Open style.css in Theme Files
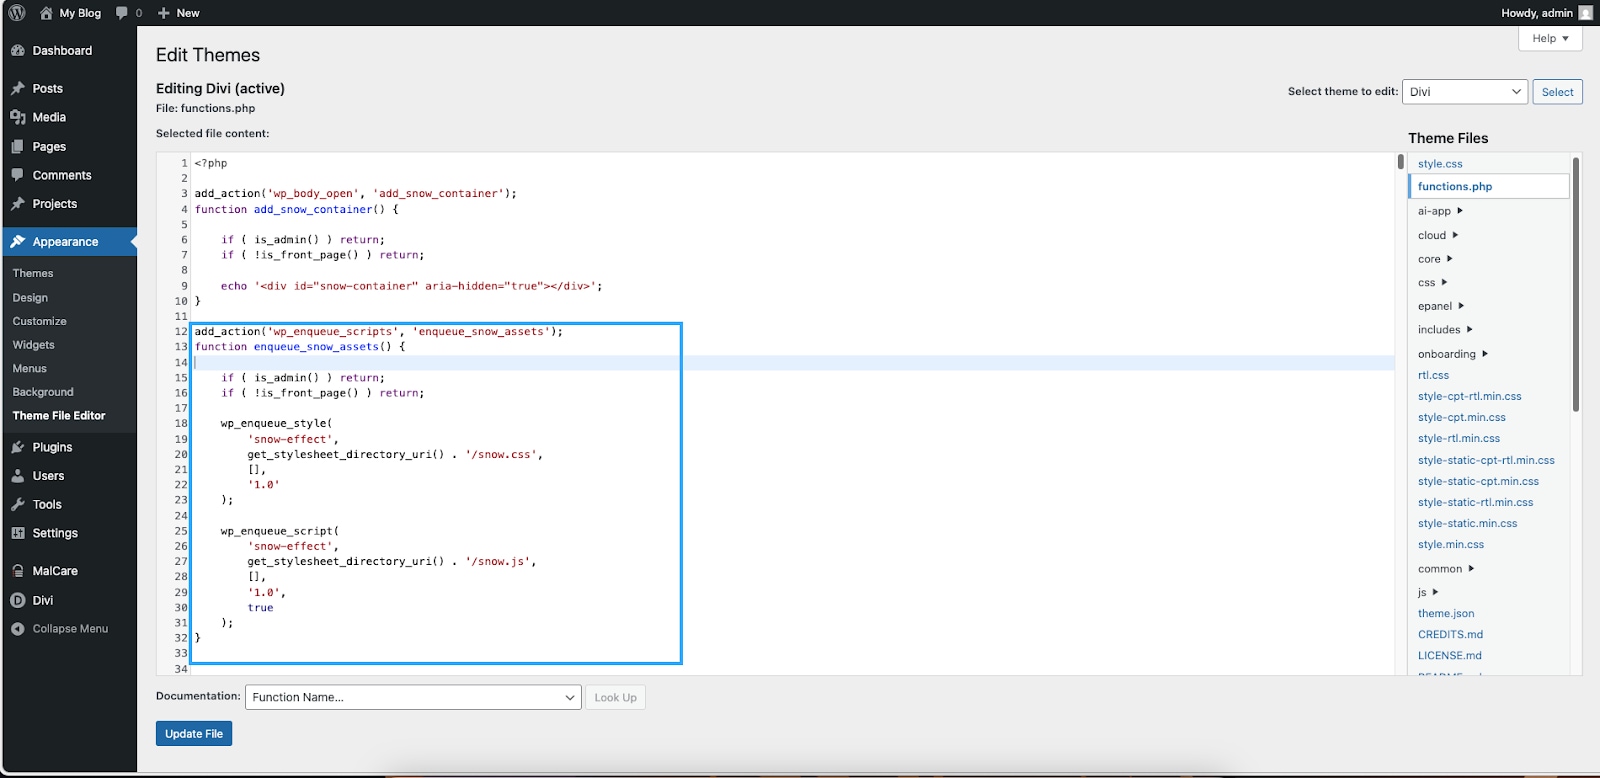 click(1440, 164)
